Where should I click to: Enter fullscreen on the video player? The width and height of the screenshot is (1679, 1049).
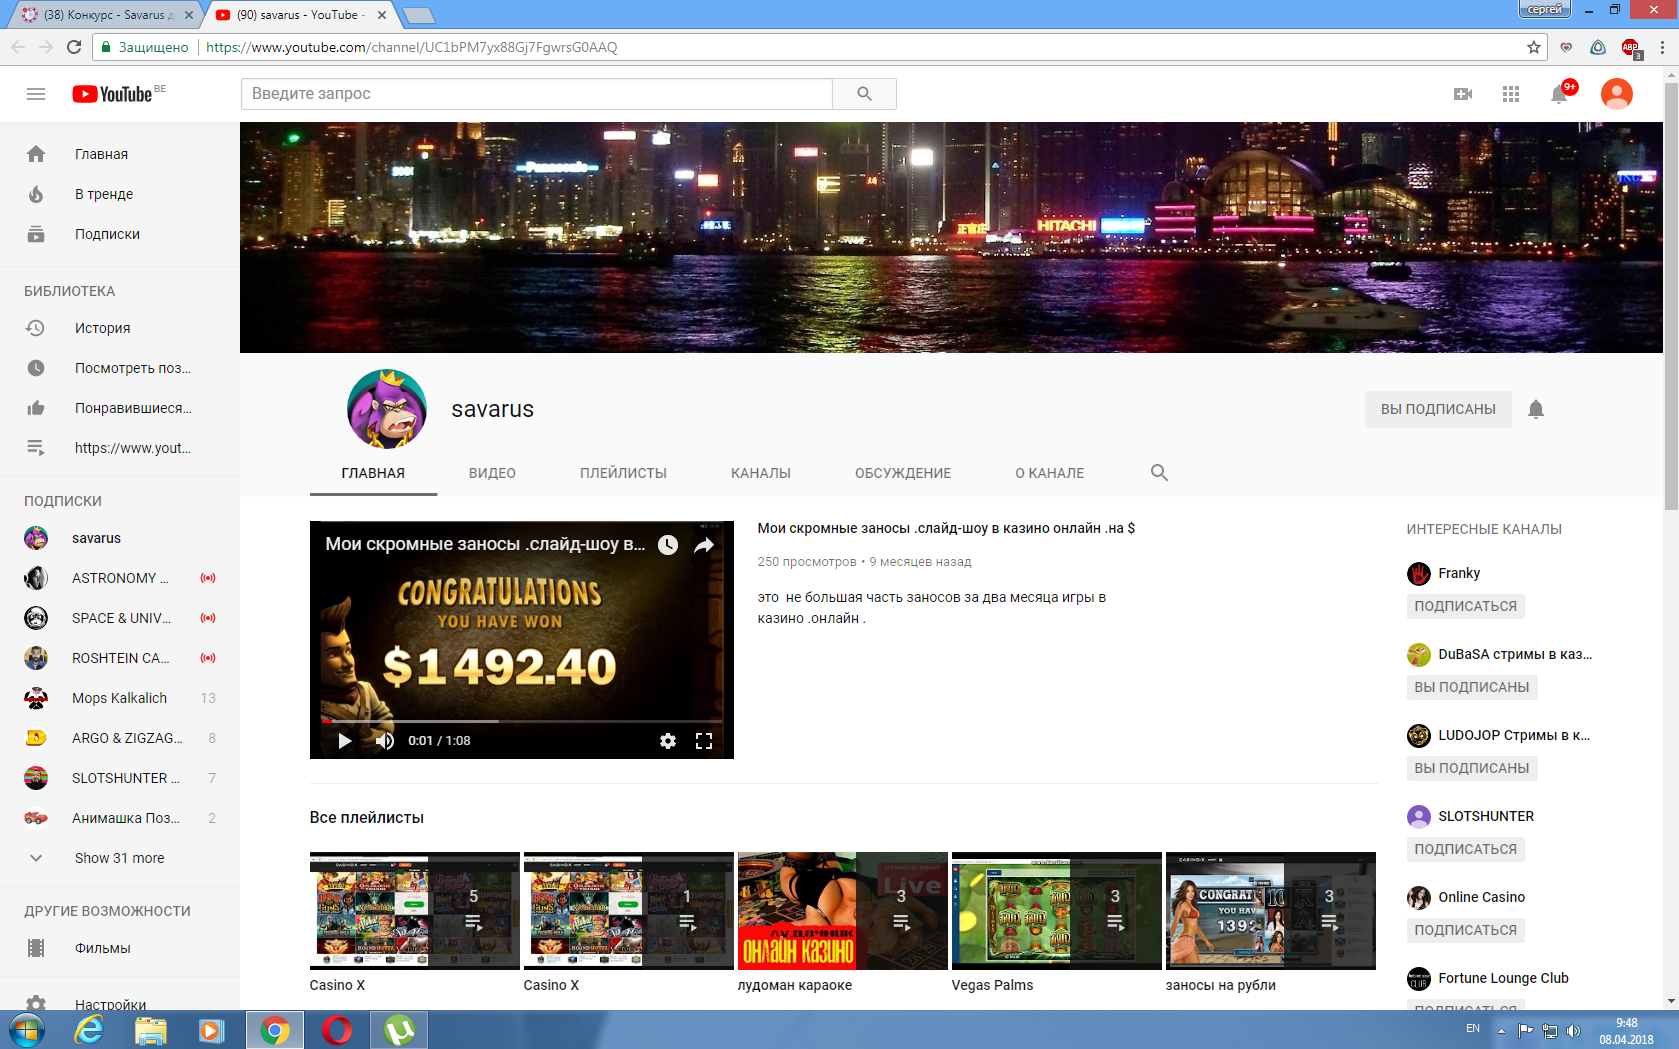704,741
